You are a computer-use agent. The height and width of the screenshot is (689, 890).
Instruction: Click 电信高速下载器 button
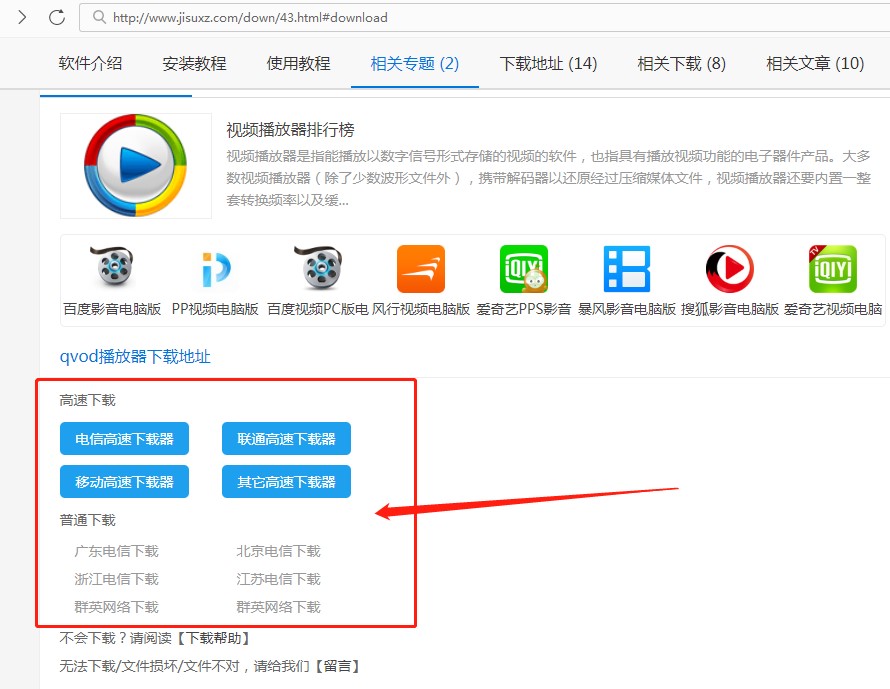click(x=124, y=439)
